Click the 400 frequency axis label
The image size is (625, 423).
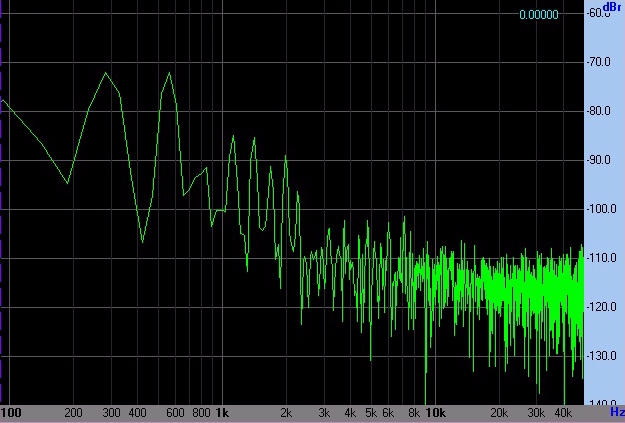pyautogui.click(x=138, y=413)
